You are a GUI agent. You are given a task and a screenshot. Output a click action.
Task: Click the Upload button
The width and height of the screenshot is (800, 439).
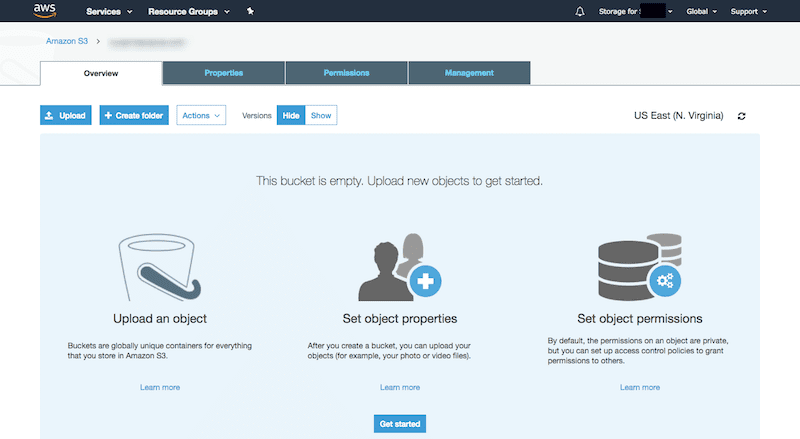click(65, 116)
